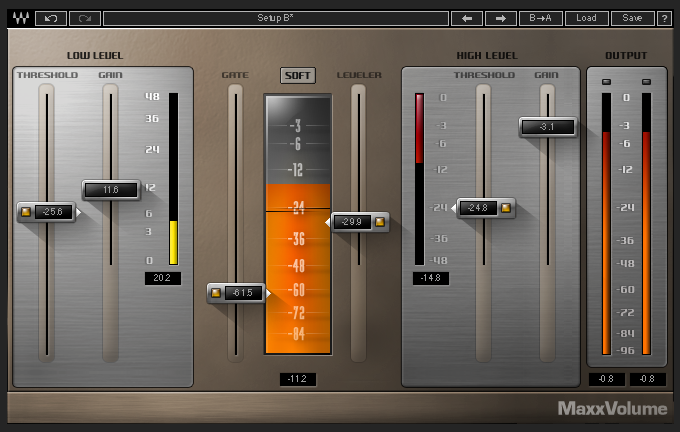
Task: Open the Load preset menu
Action: 586,18
